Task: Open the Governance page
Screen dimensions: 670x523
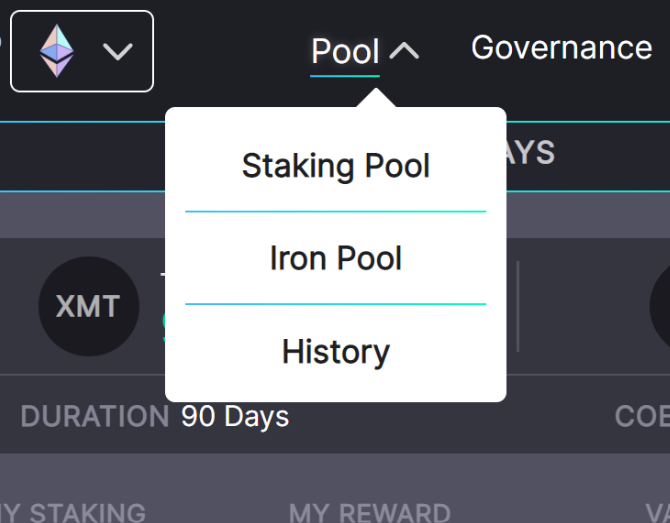Action: [561, 47]
